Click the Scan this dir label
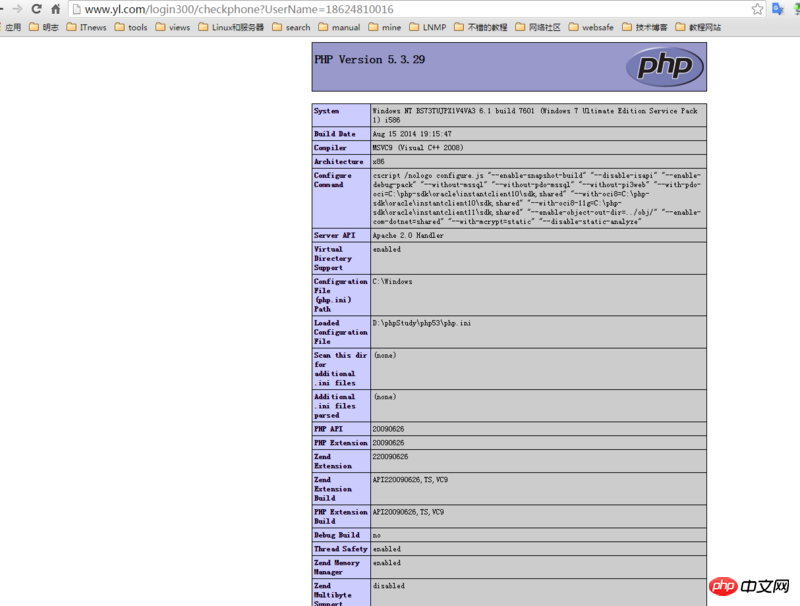The width and height of the screenshot is (800, 606). pos(340,369)
